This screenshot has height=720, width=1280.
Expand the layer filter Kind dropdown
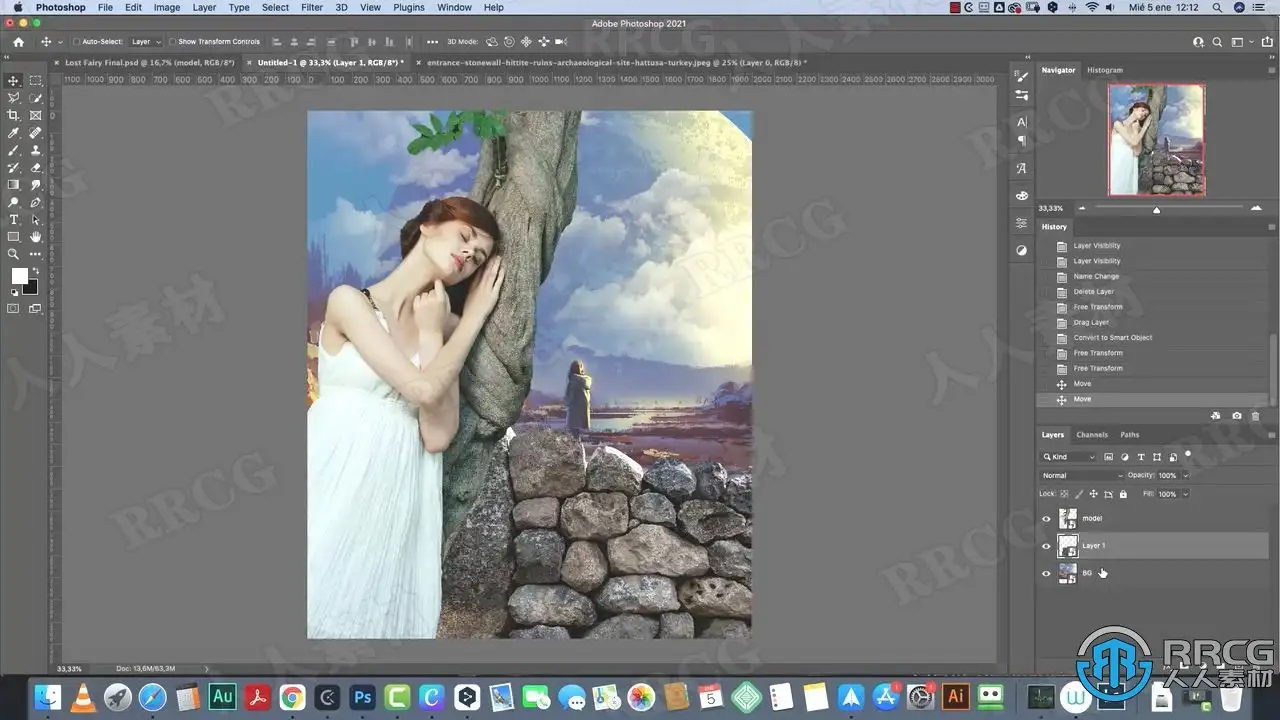pyautogui.click(x=1069, y=457)
